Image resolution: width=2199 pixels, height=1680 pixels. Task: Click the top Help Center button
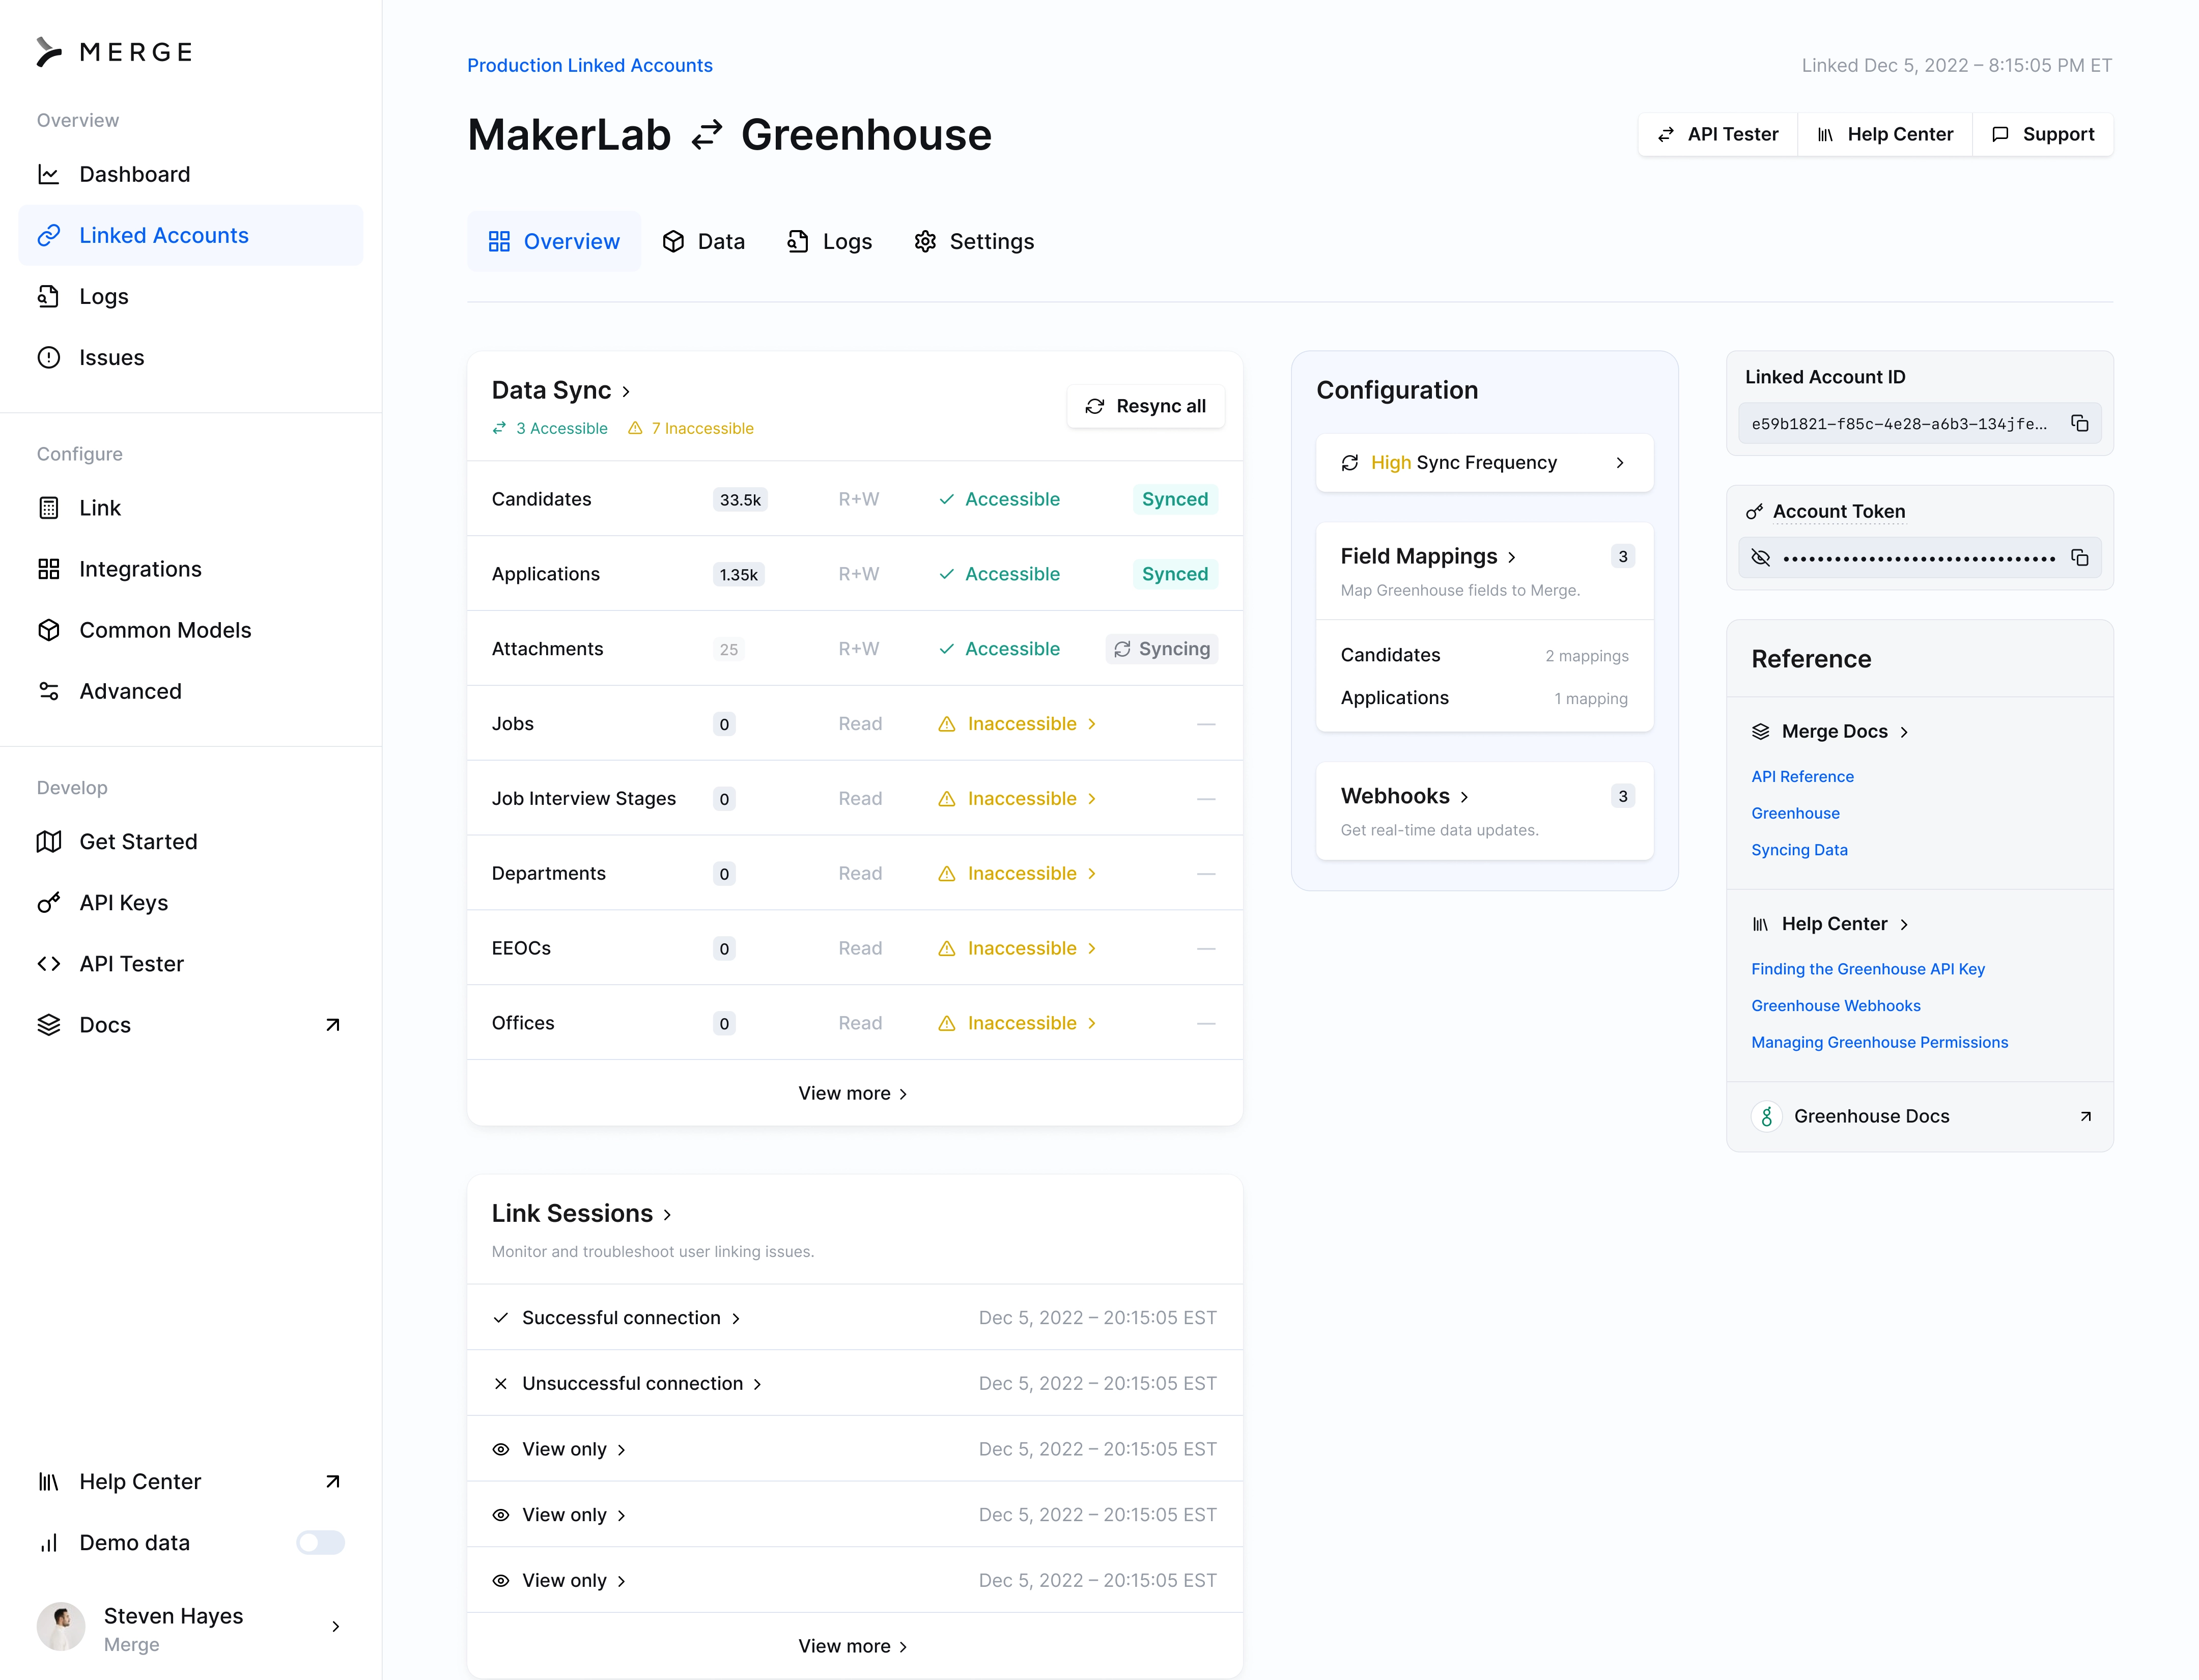tap(1885, 134)
